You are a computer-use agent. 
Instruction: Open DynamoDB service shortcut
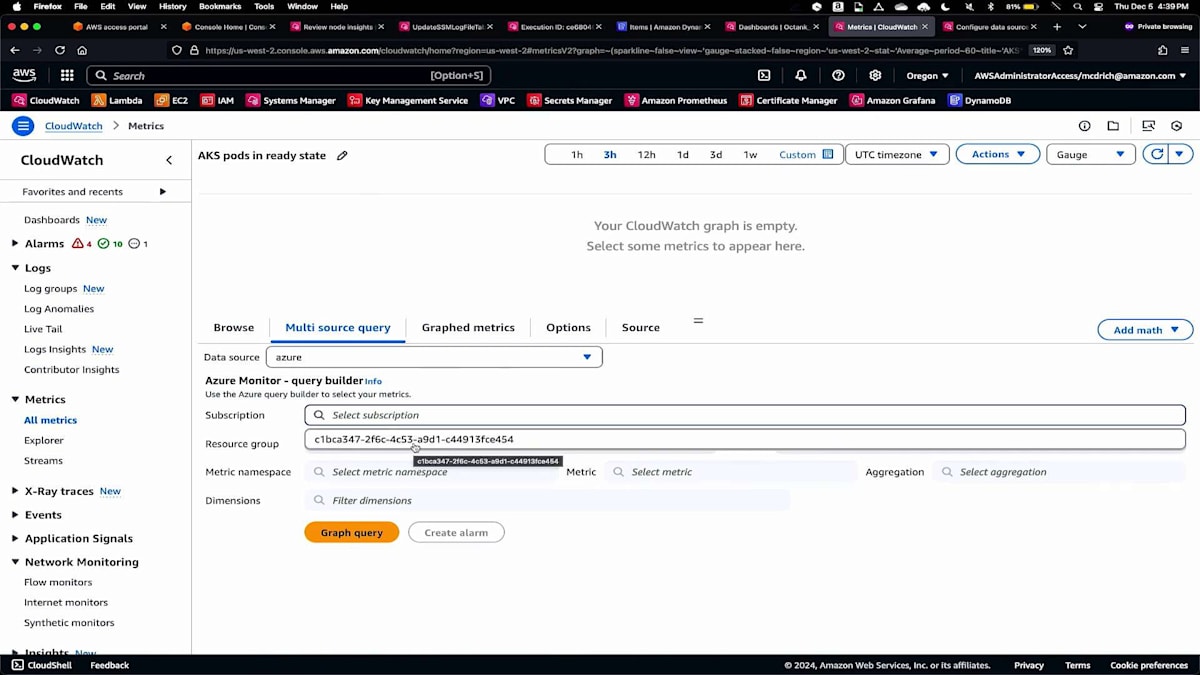980,100
